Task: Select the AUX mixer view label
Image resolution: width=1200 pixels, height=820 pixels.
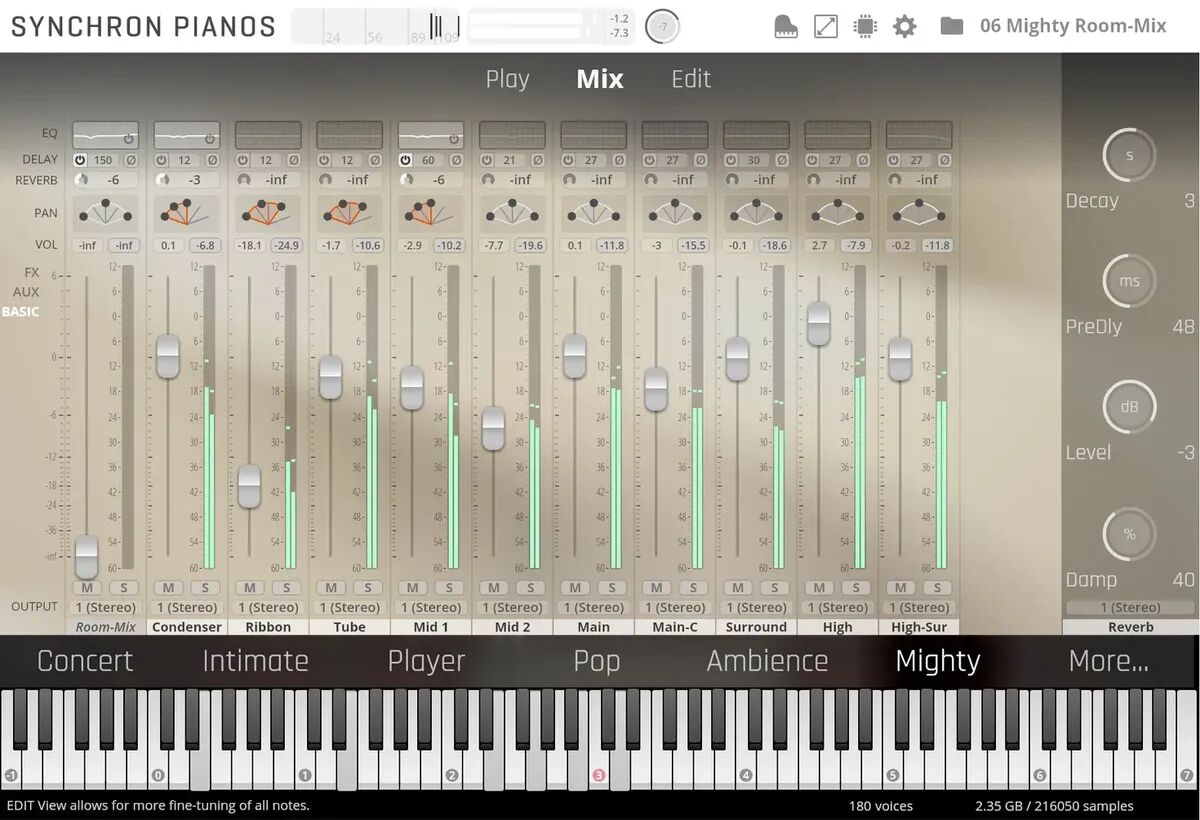Action: click(26, 292)
